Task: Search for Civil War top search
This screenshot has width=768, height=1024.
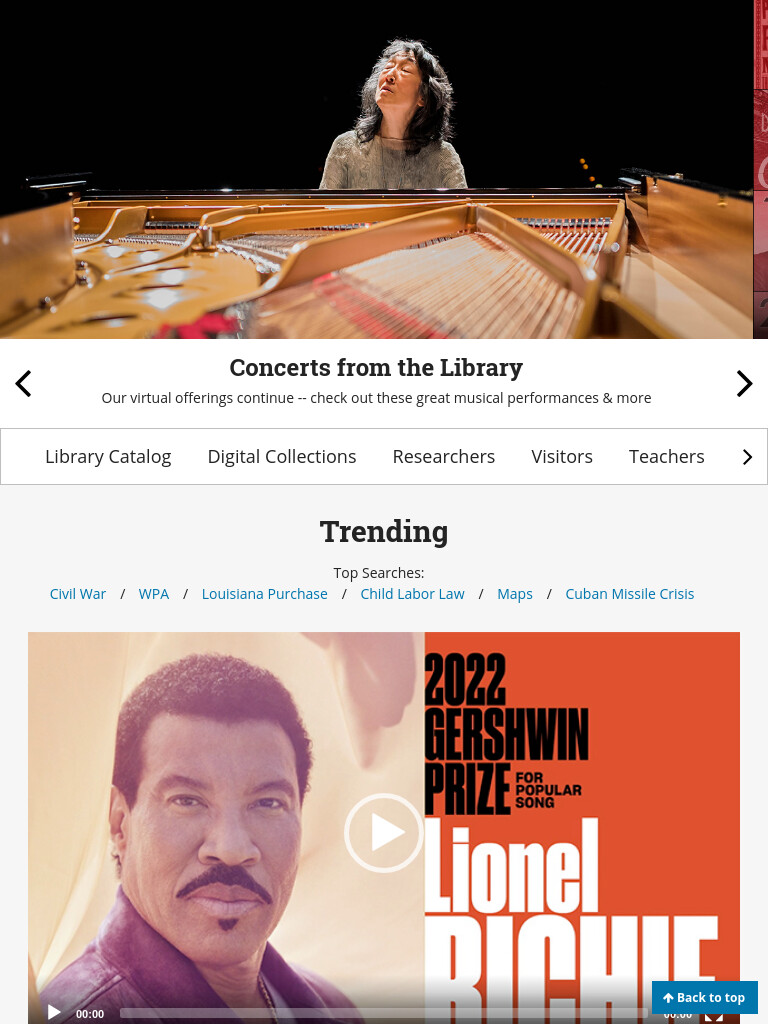Action: coord(78,594)
